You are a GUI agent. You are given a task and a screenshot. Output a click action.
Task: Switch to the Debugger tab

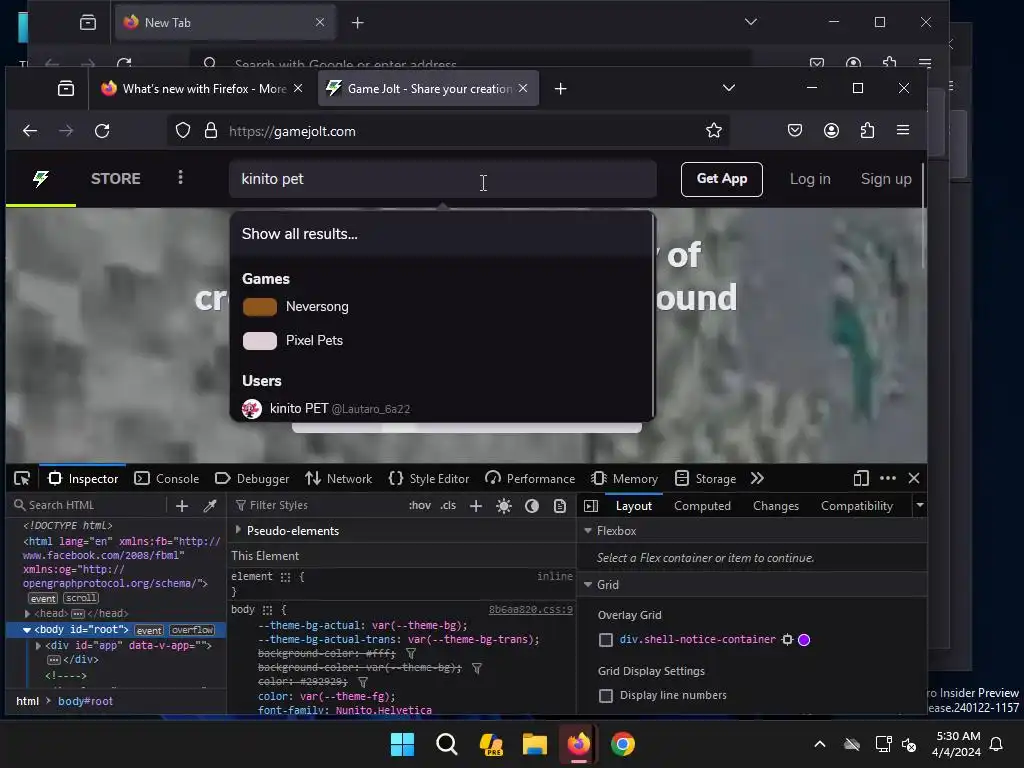click(x=252, y=479)
